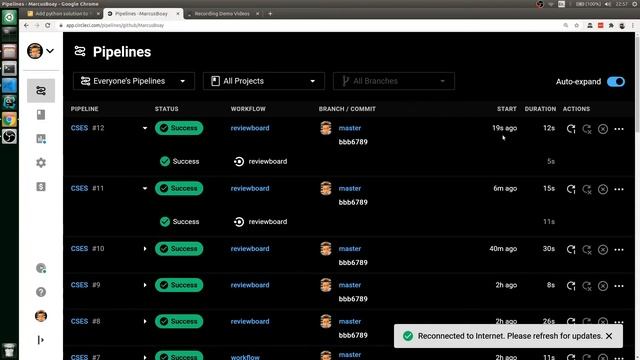The width and height of the screenshot is (640, 360).
Task: Open more actions menu for CSES #9
Action: (x=619, y=286)
